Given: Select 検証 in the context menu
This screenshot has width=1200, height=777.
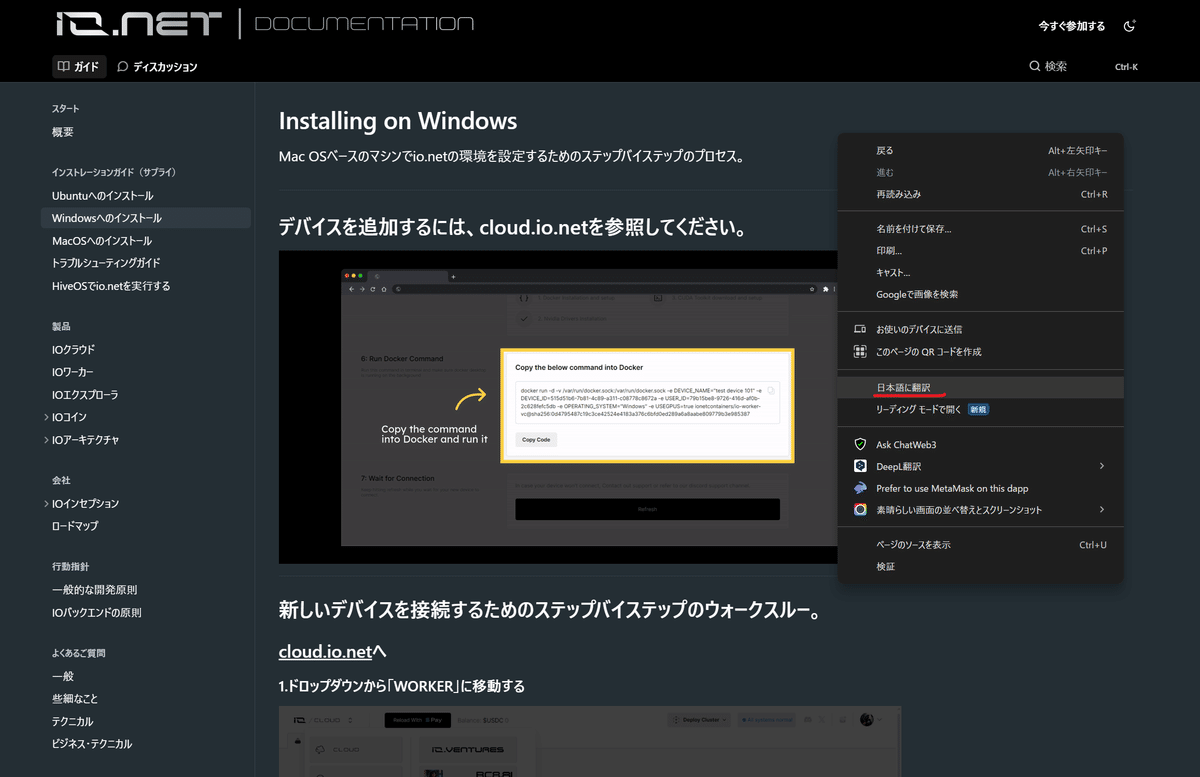Looking at the screenshot, I should 980,567.
